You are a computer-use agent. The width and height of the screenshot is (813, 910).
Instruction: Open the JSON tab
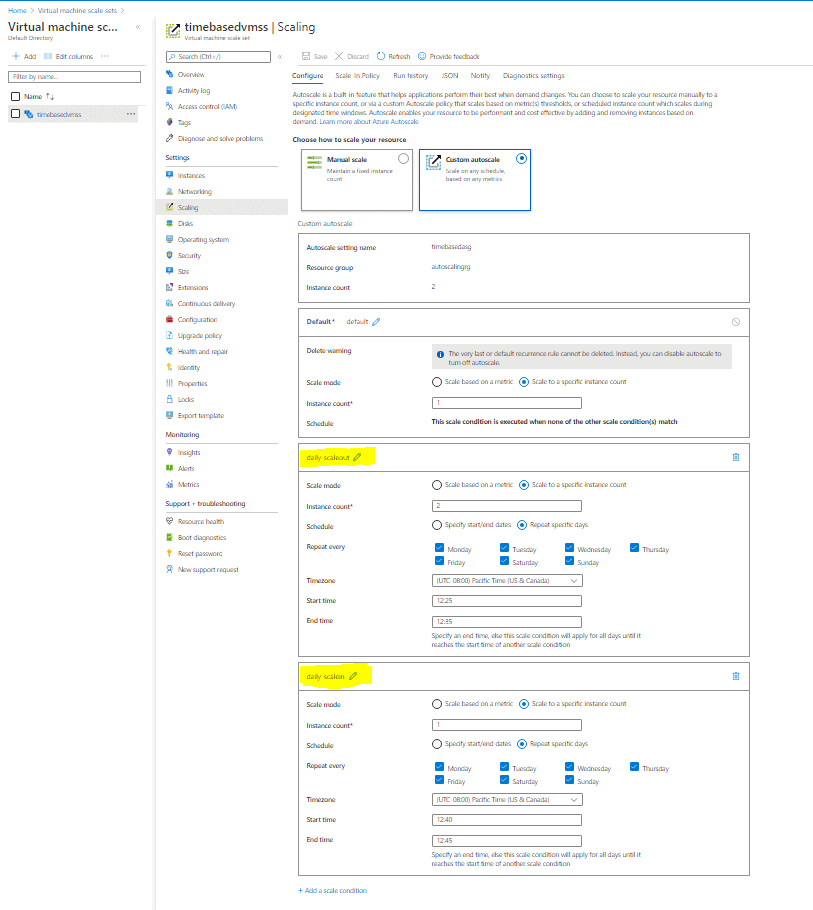[x=450, y=75]
